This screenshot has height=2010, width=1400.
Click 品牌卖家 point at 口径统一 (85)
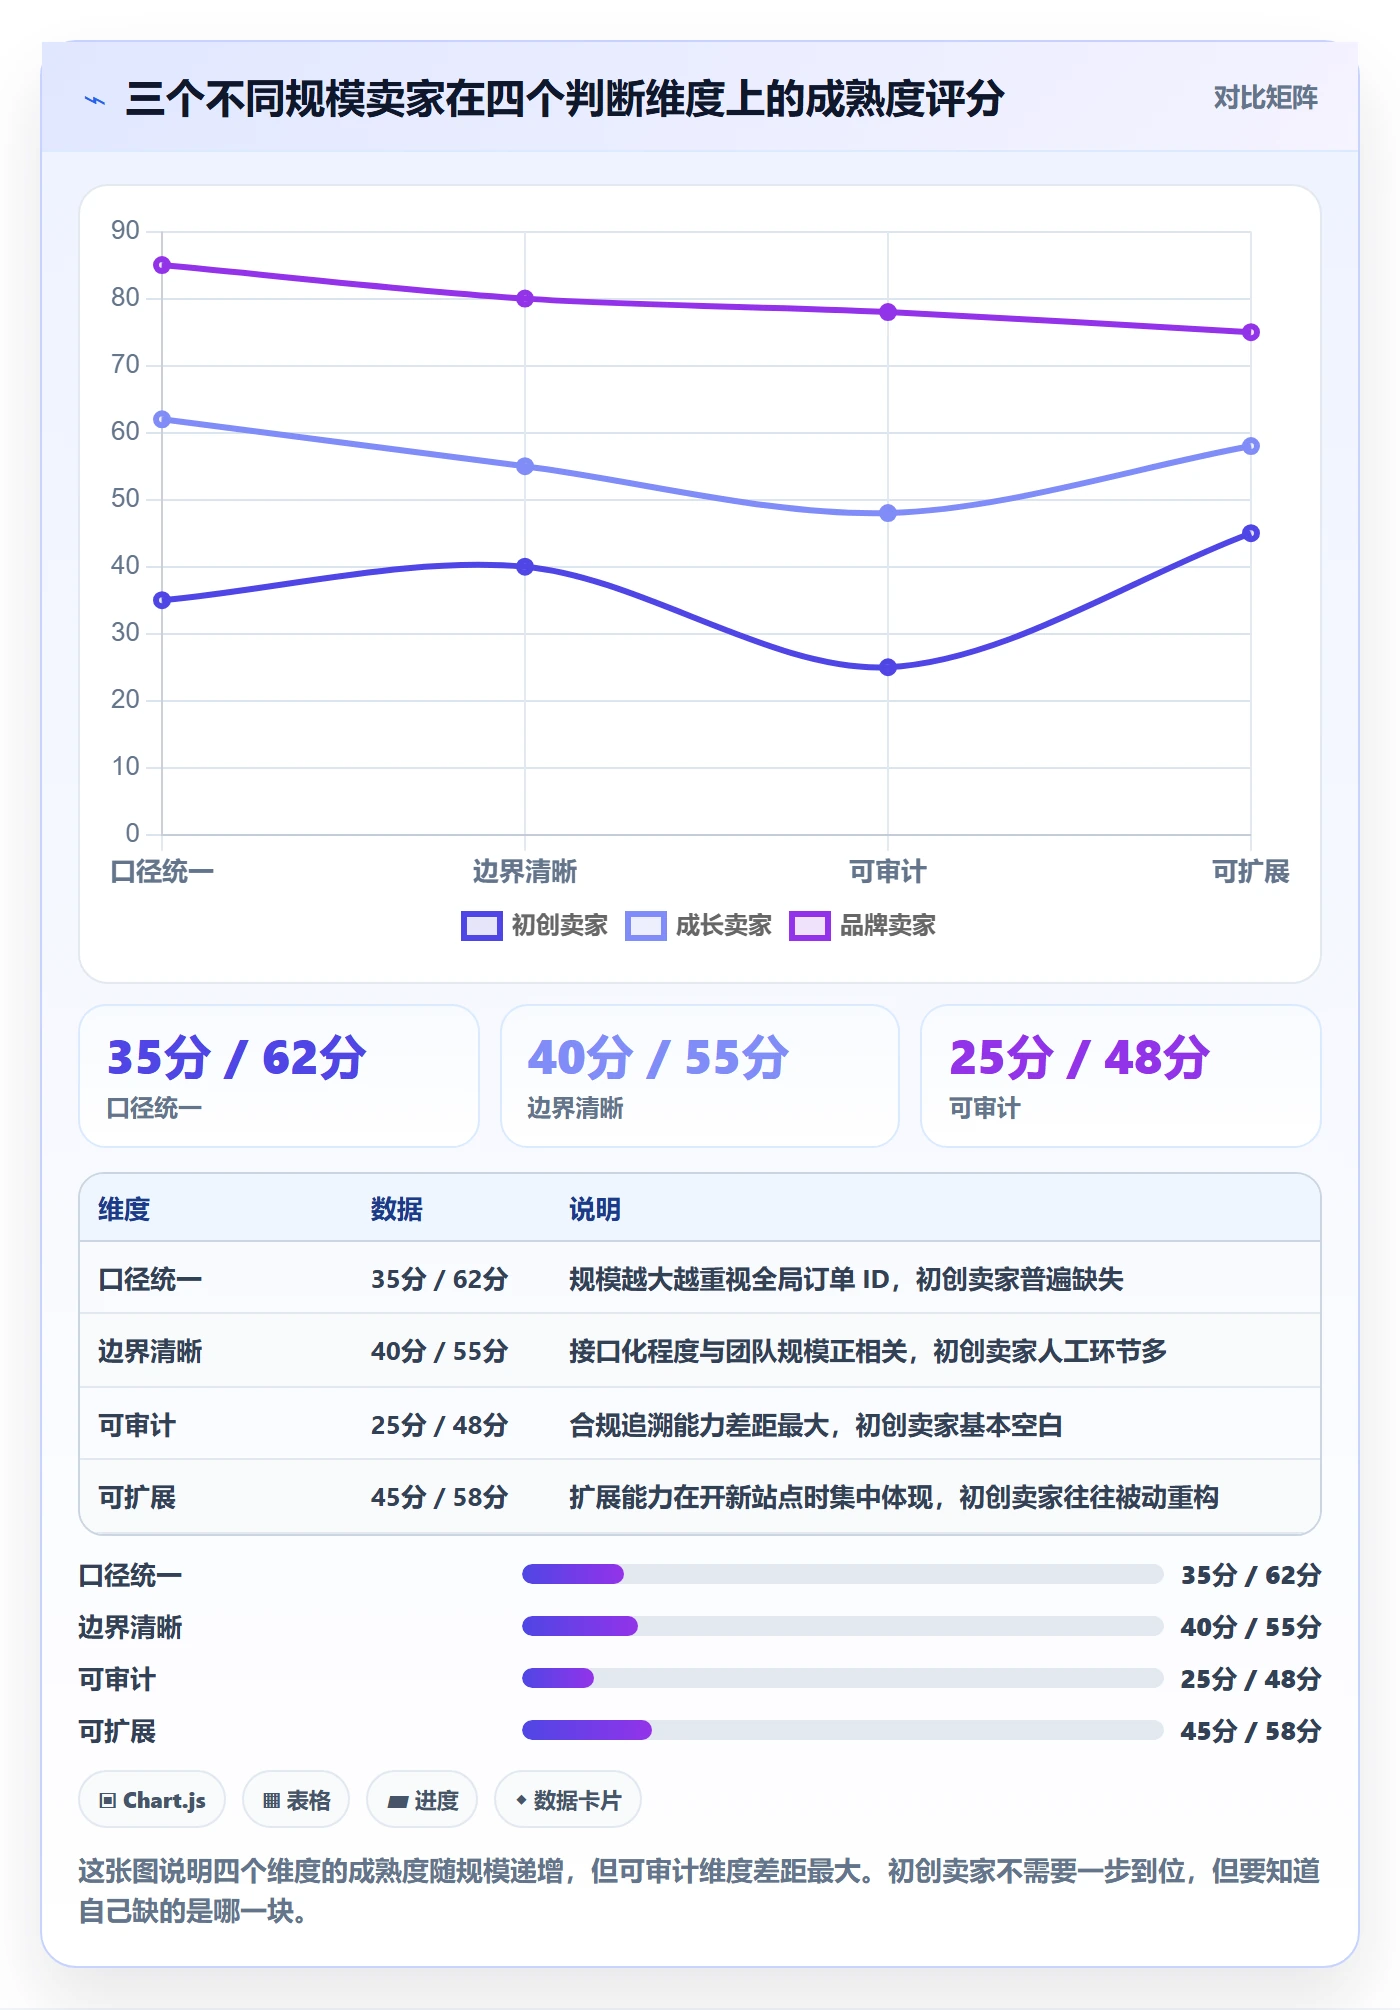point(162,265)
